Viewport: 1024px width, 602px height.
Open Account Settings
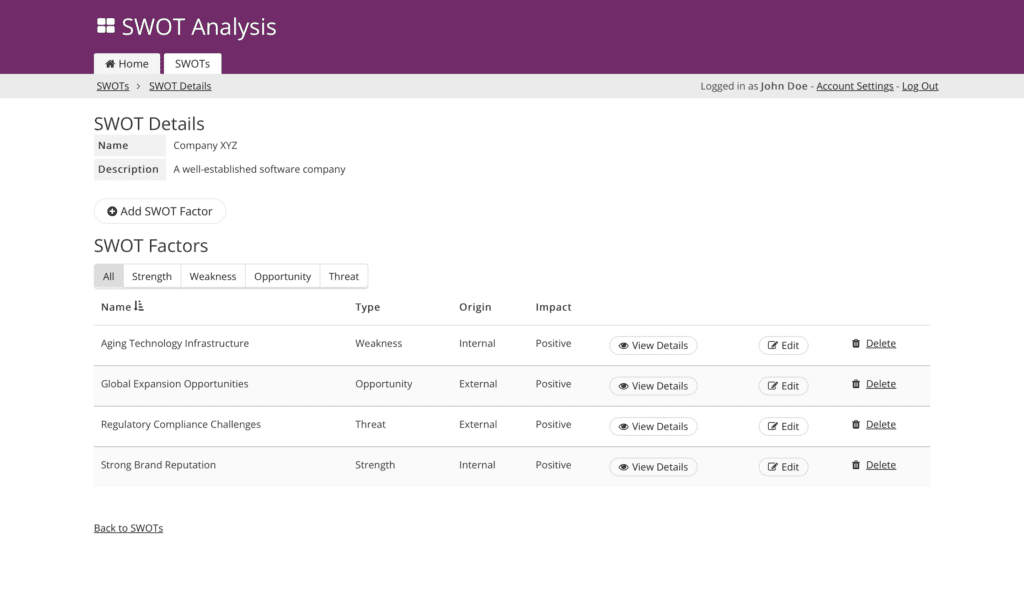click(x=854, y=86)
